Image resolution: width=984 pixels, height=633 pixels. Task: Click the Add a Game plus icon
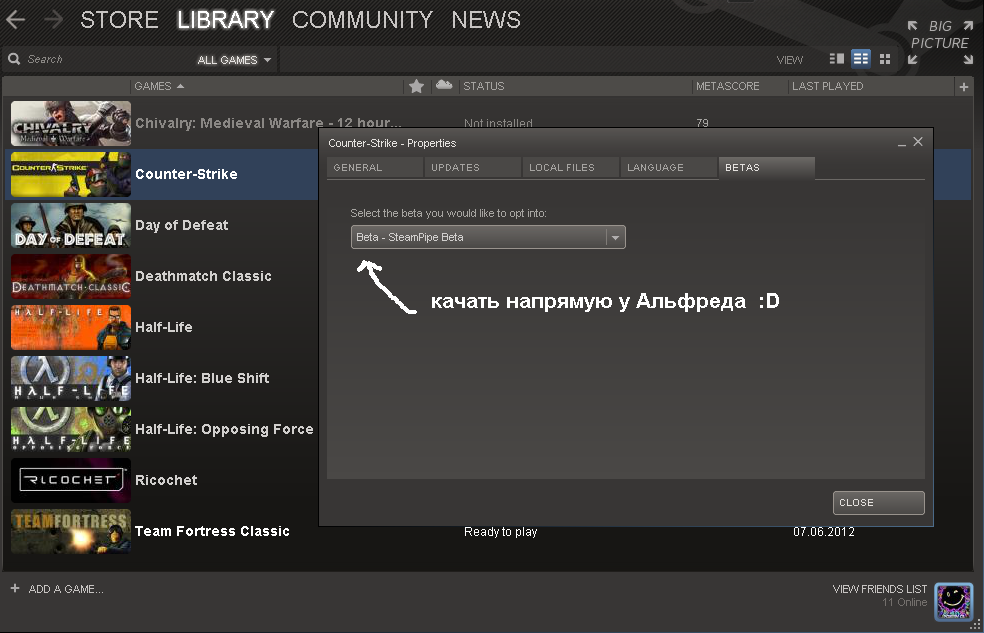[x=15, y=588]
